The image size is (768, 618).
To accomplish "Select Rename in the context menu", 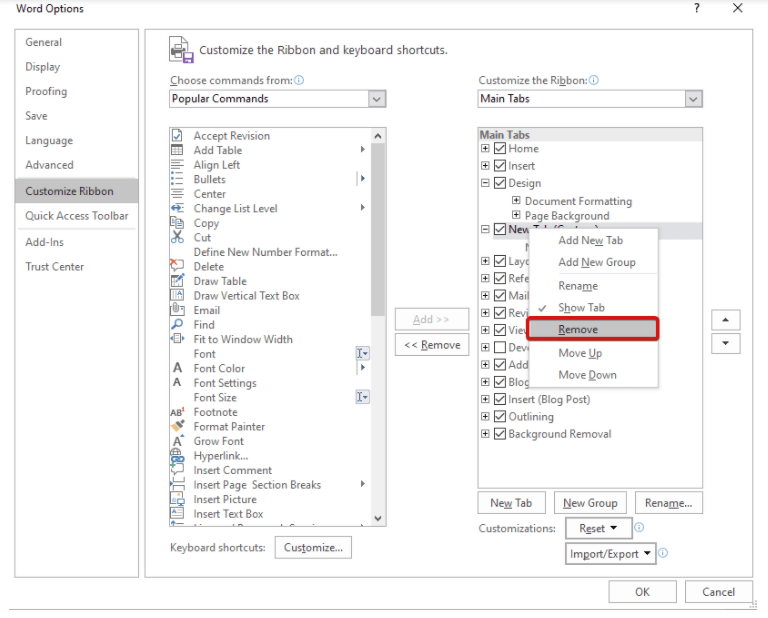I will (x=578, y=285).
